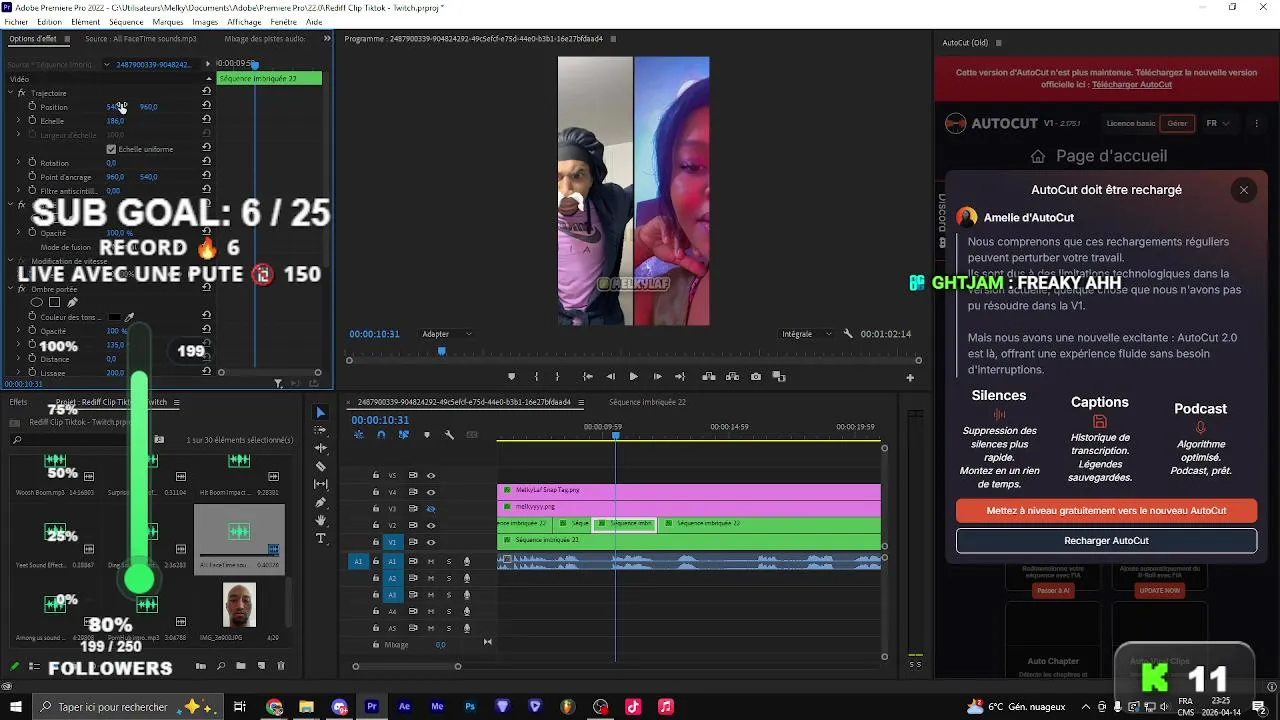Click the black Couleur des tons swatch
The image size is (1280, 720).
[115, 317]
